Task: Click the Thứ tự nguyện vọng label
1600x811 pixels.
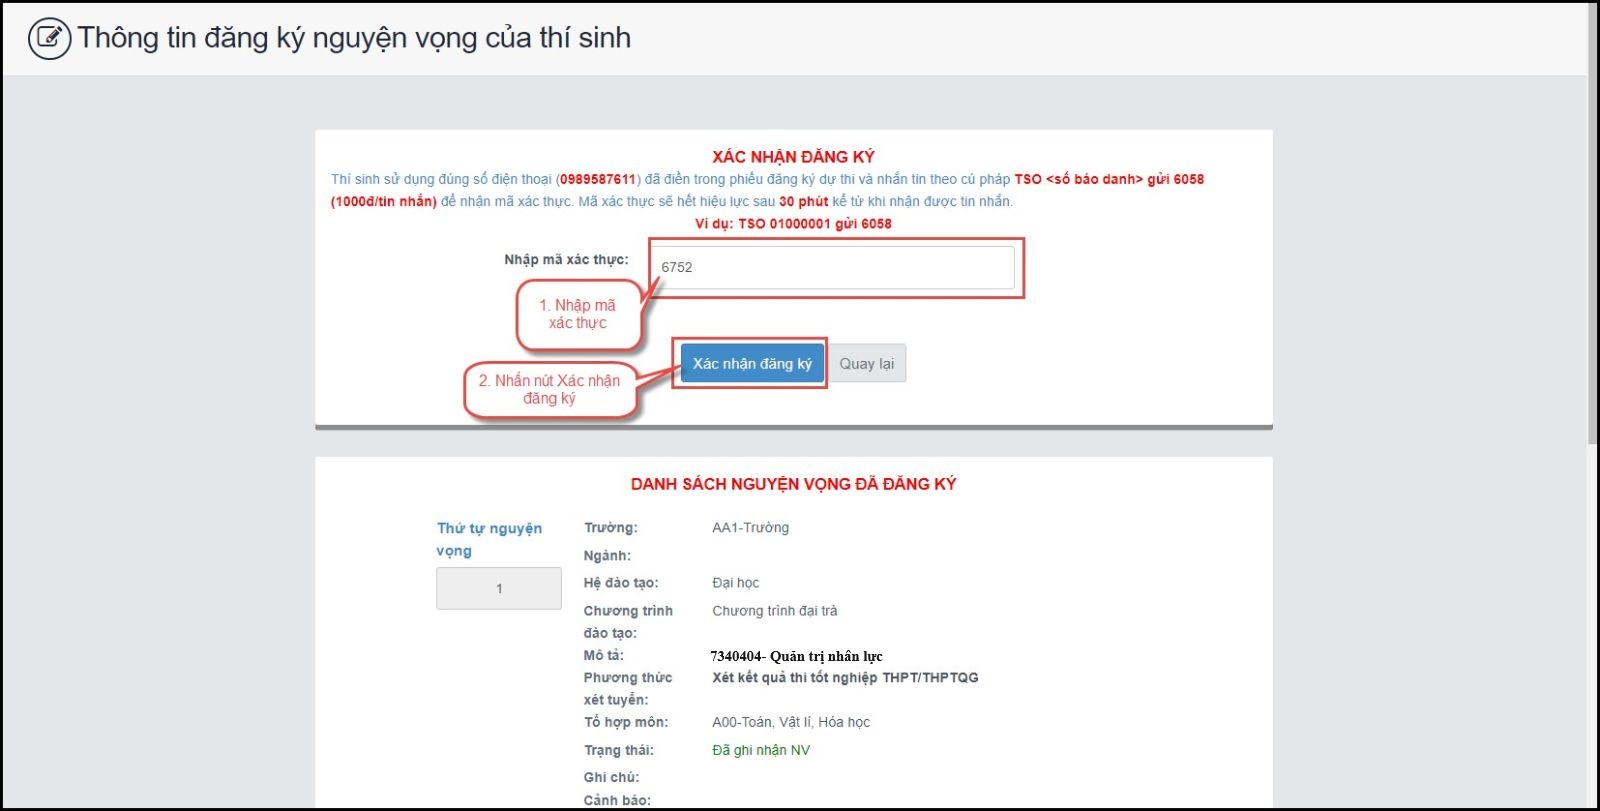Action: (489, 539)
